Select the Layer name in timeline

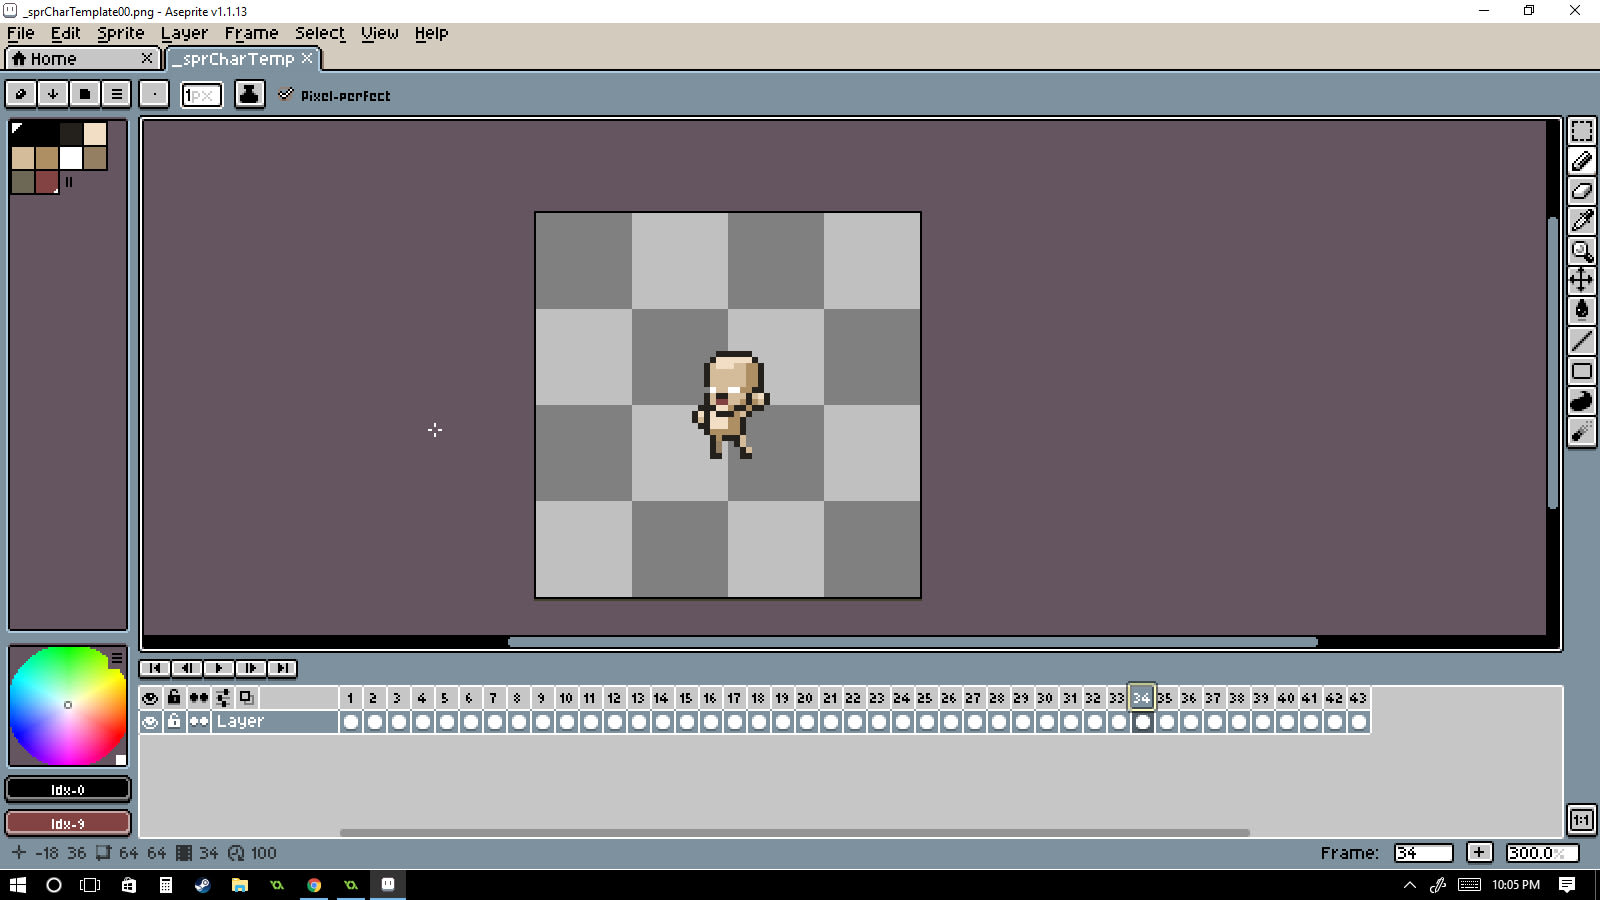pyautogui.click(x=275, y=722)
